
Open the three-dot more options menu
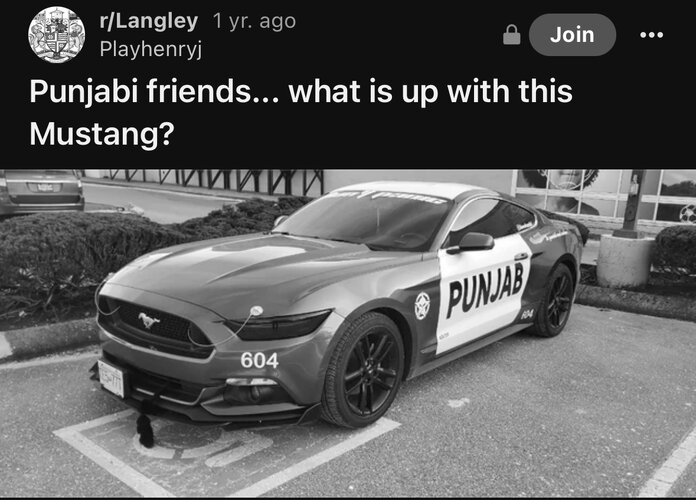(651, 35)
